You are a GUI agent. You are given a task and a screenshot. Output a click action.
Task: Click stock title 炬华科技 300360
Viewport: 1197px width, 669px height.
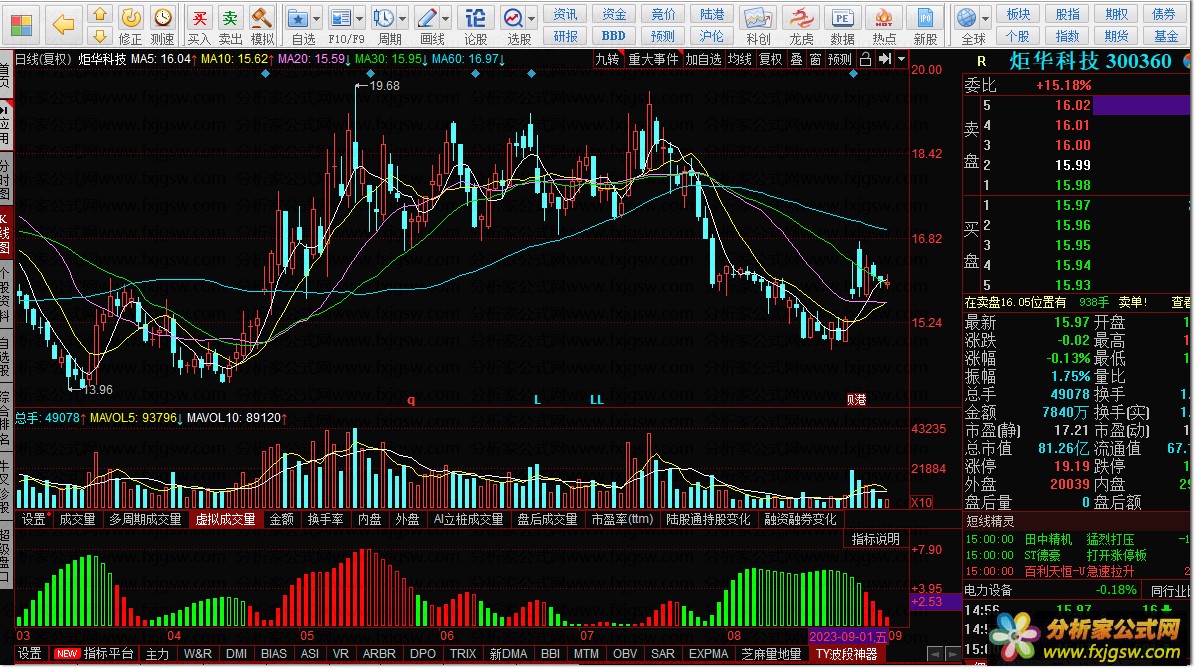[x=1090, y=61]
